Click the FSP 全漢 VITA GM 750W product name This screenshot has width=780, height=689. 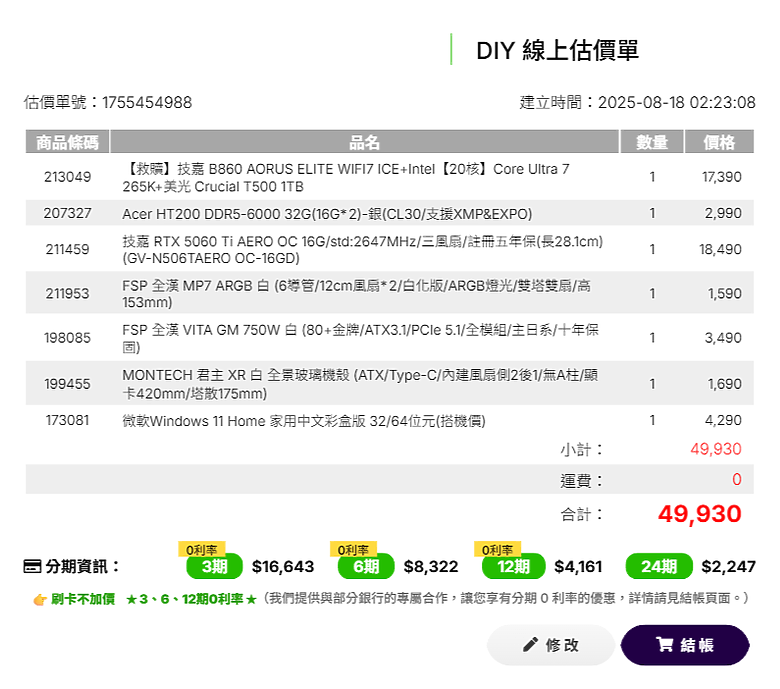[361, 338]
